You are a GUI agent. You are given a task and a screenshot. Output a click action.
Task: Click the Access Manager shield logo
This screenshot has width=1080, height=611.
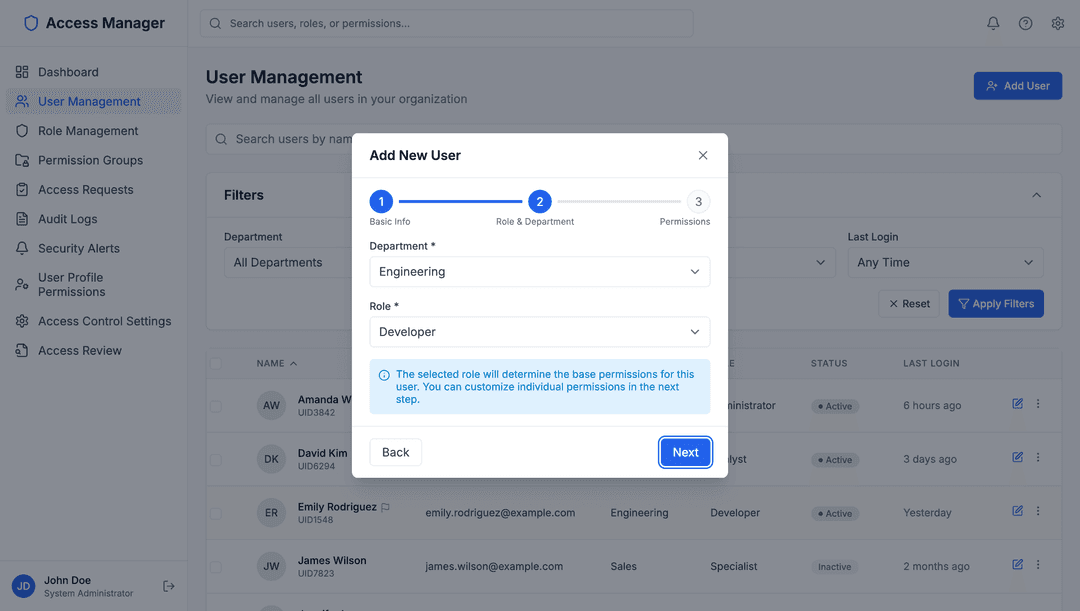(x=30, y=22)
